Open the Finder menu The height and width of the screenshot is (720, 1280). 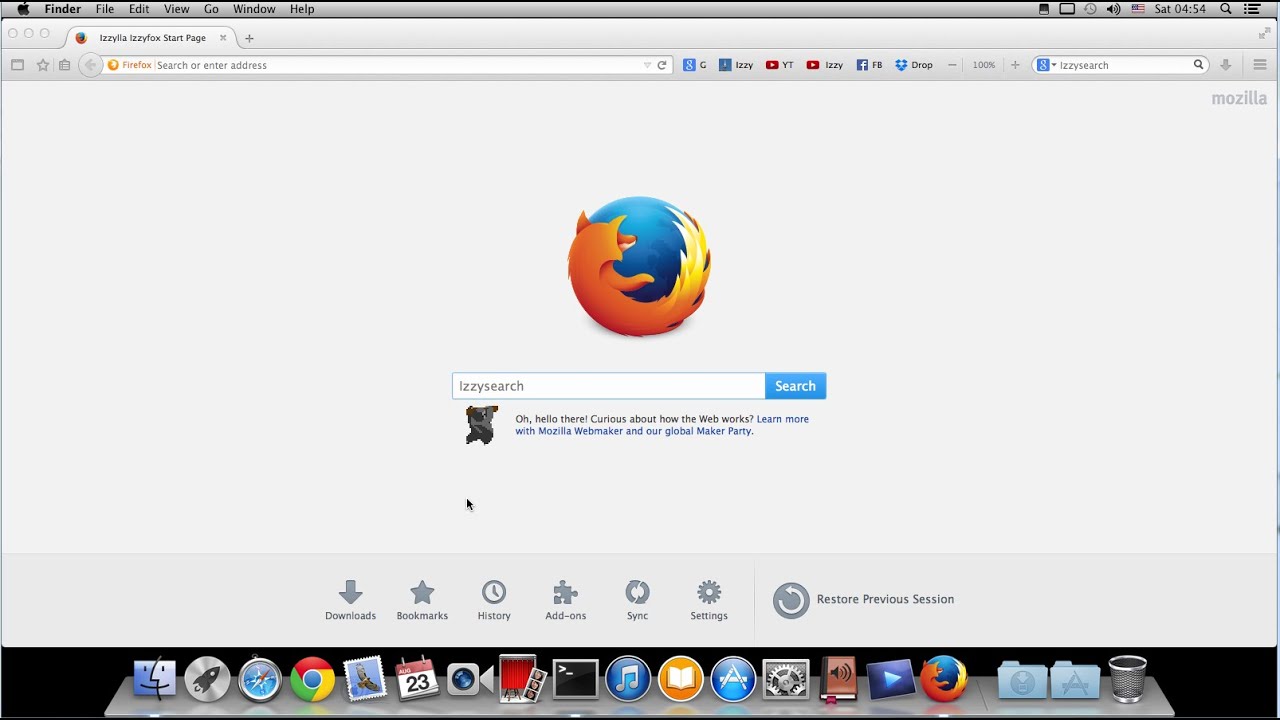(63, 9)
